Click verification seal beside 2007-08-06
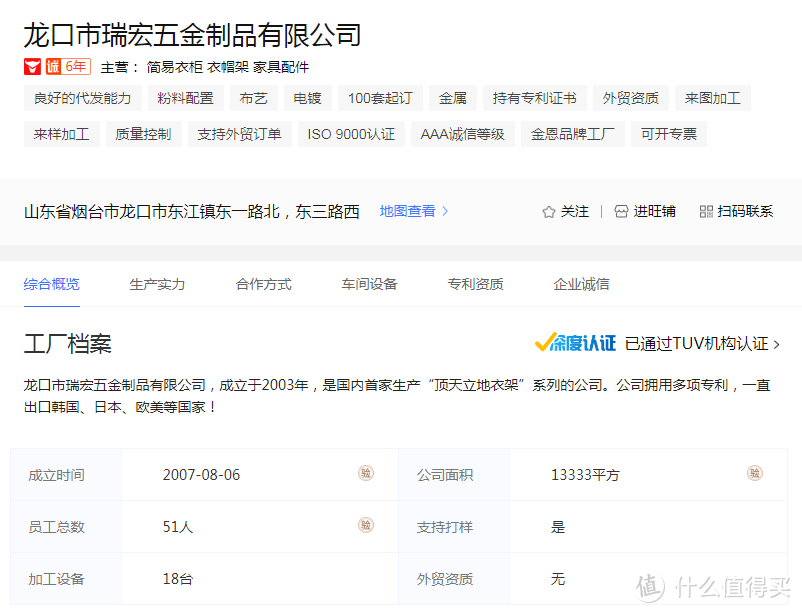This screenshot has height=613, width=802. [x=366, y=473]
